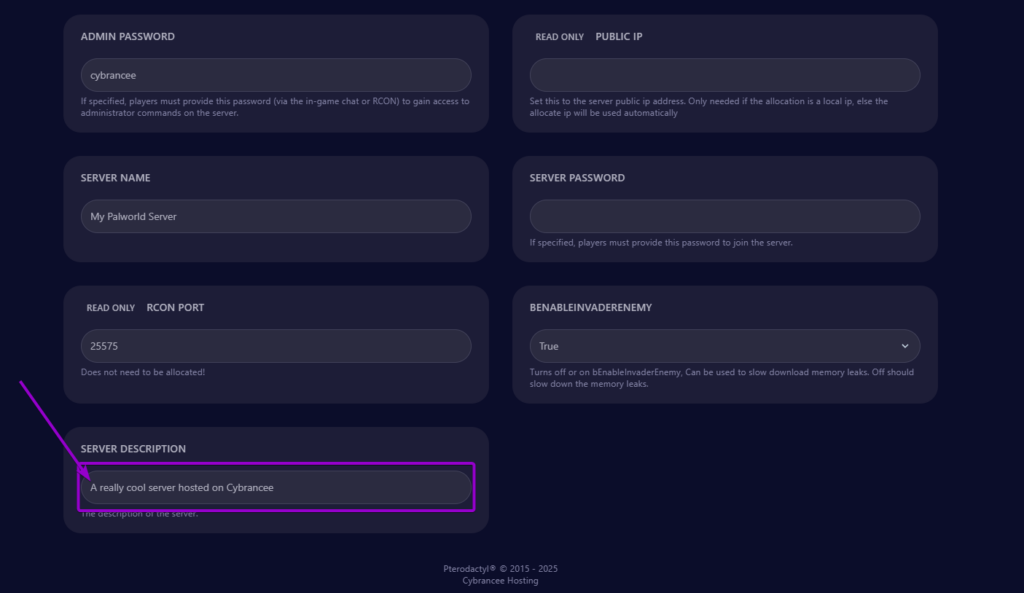Click the Server Description input field
The image size is (1024, 593).
click(276, 487)
